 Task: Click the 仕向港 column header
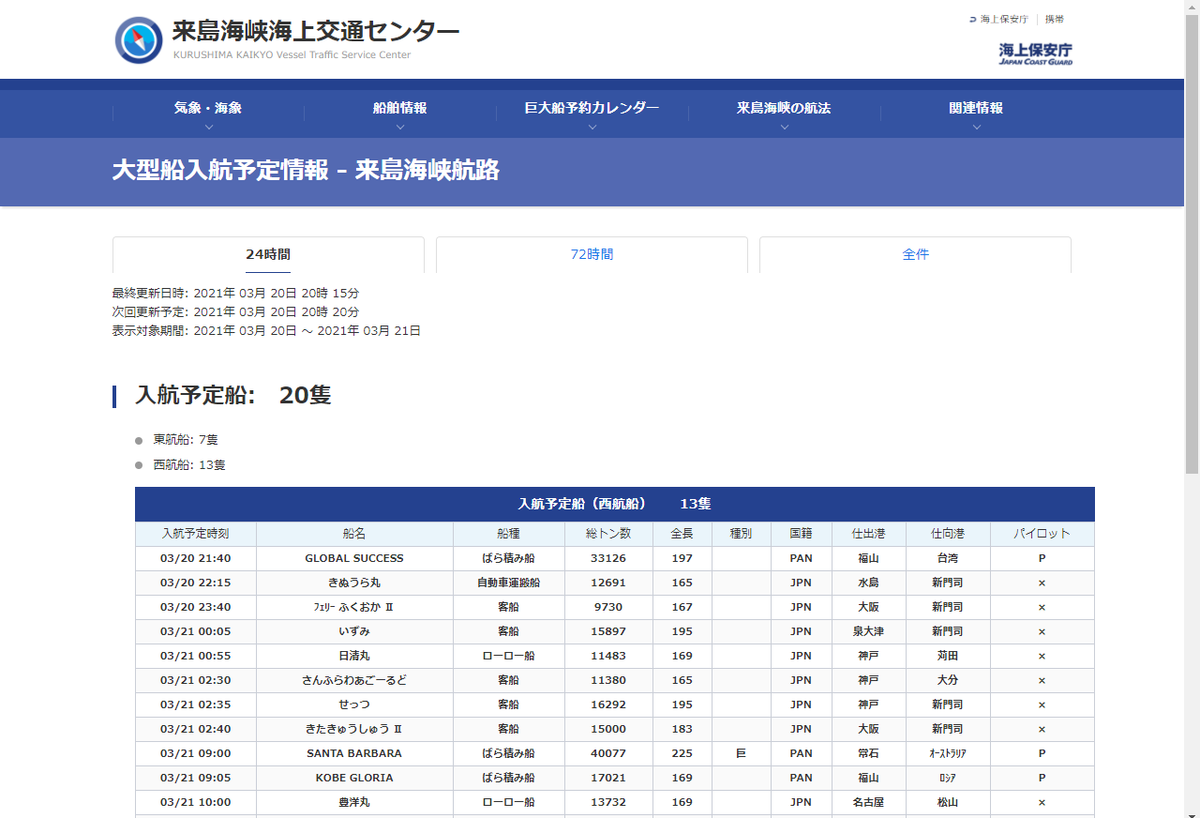[948, 534]
